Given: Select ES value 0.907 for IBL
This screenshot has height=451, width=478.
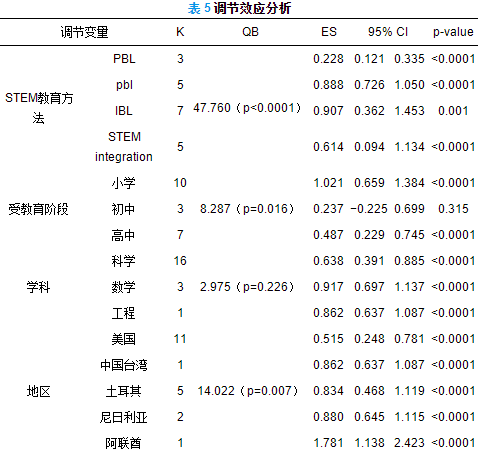Looking at the screenshot, I should click(328, 111).
